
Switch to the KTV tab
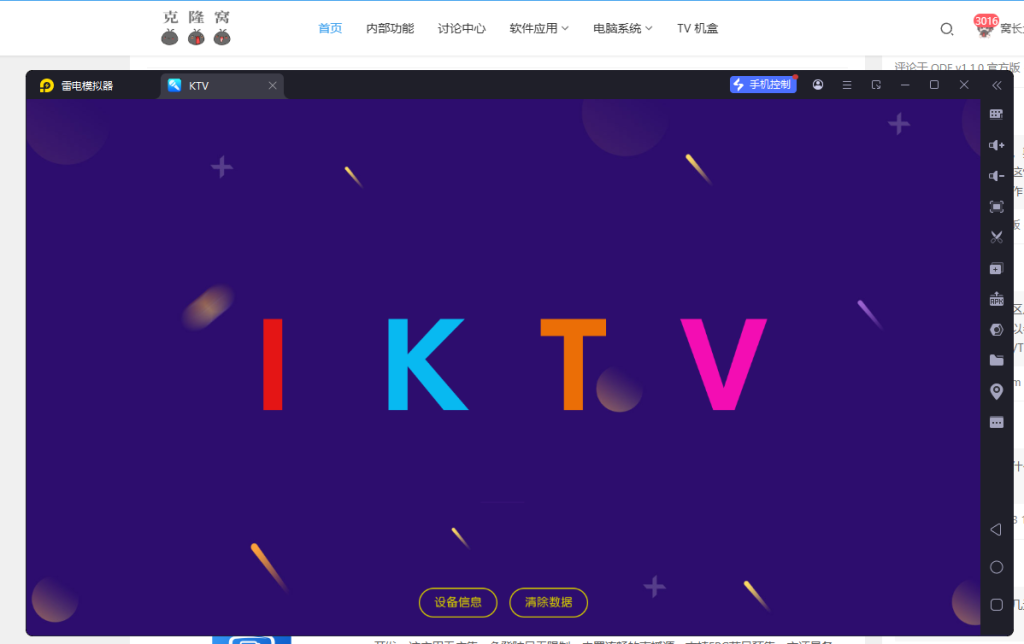click(221, 86)
